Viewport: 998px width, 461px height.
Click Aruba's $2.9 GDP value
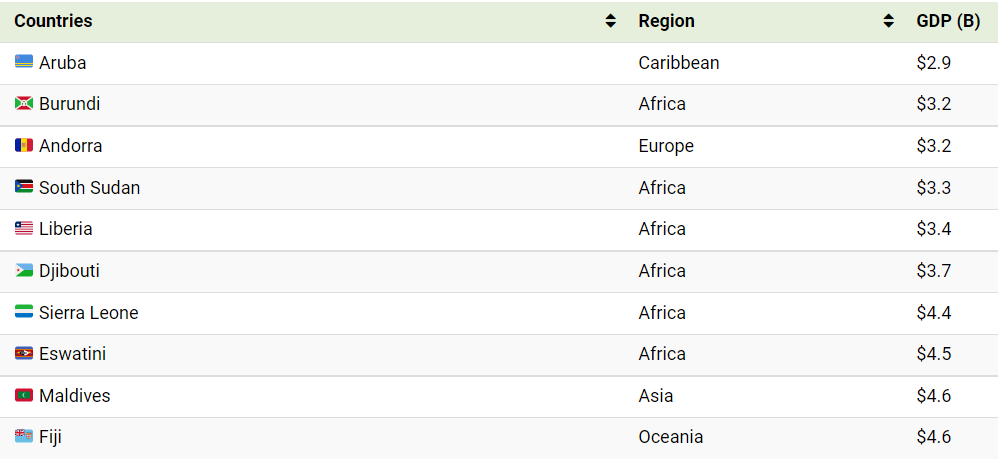(x=934, y=62)
